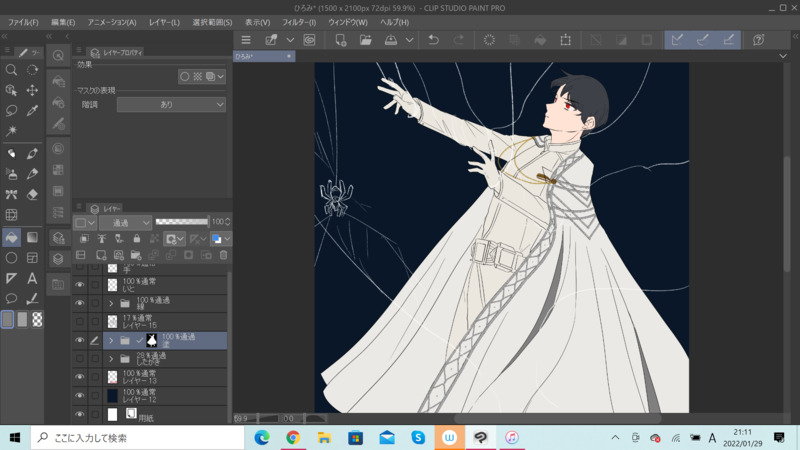Select the Auto select magic wand tool
800x450 pixels.
[x=11, y=131]
